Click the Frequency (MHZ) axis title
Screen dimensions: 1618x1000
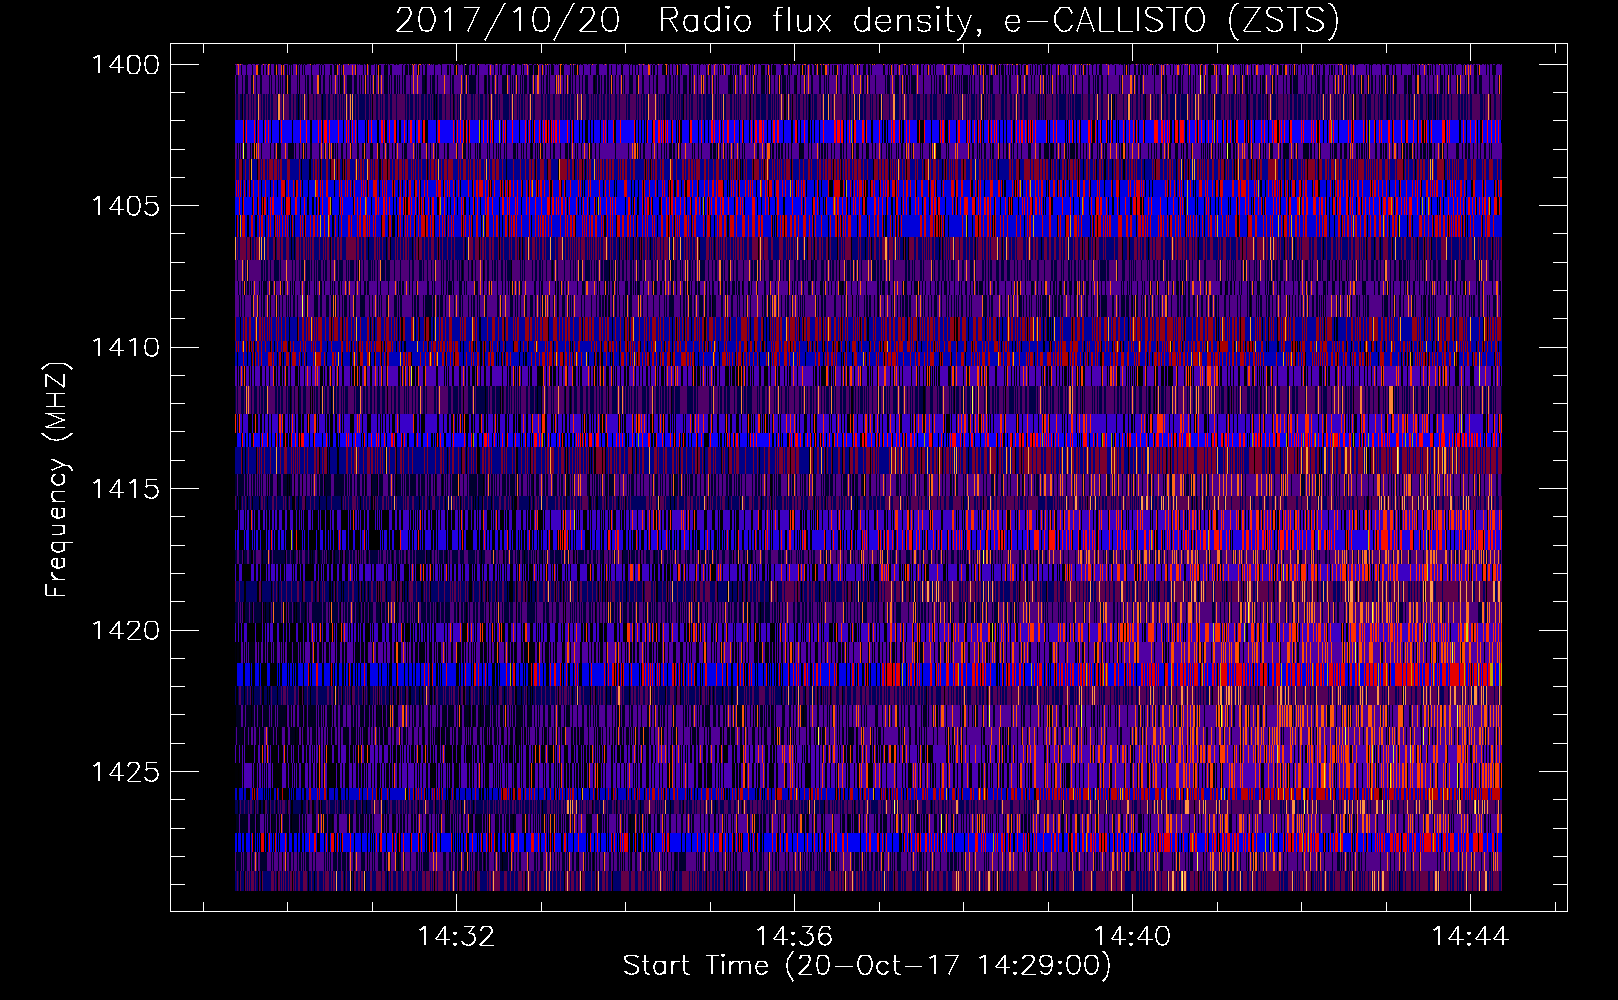[57, 480]
